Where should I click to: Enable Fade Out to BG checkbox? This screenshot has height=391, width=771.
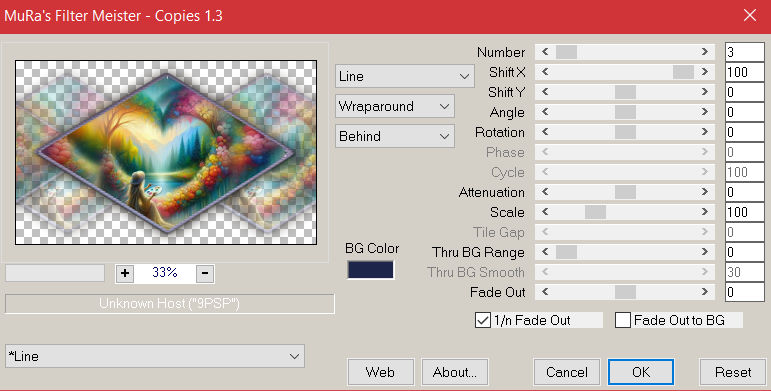coord(623,320)
